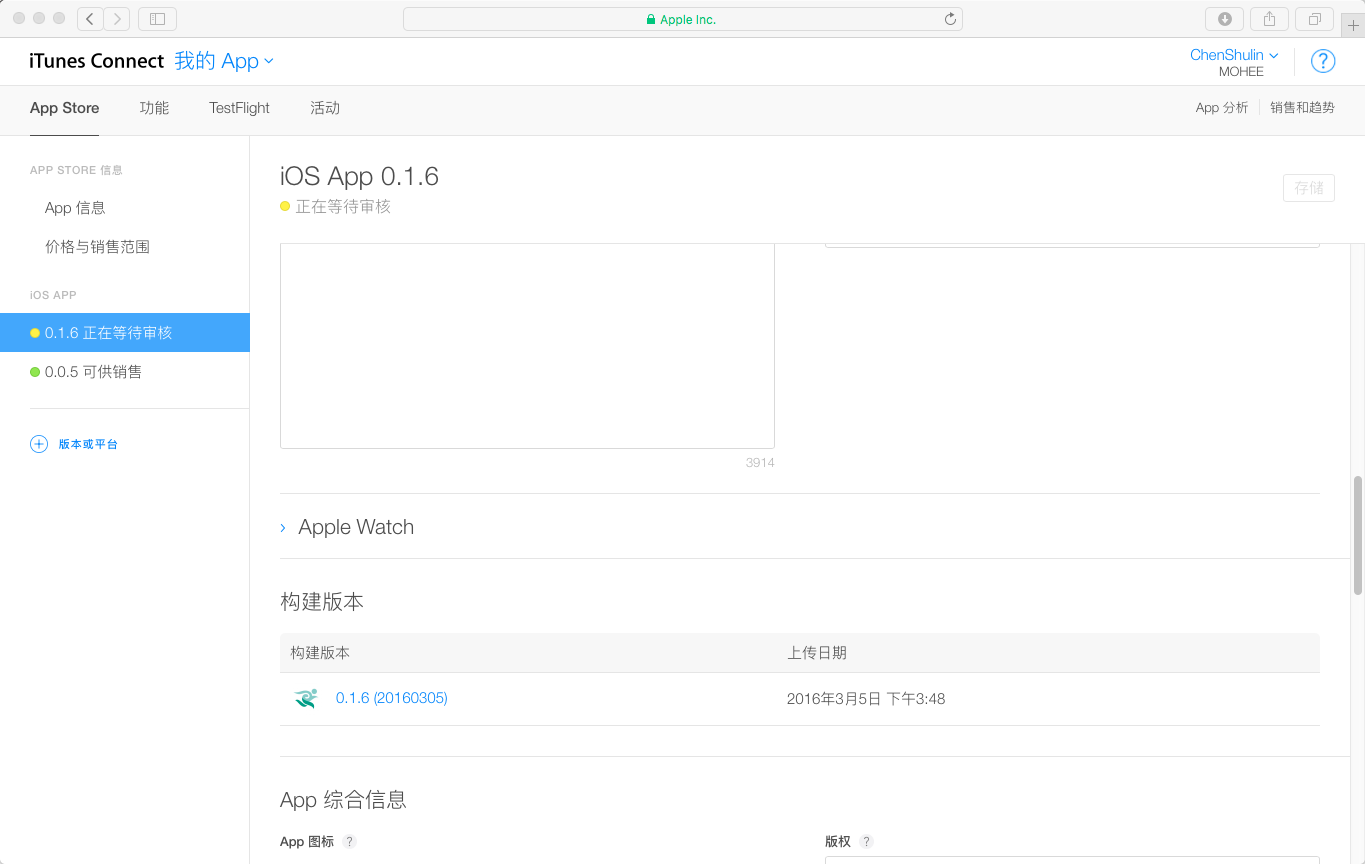Screen dimensions: 1365x864
Task: Click the iOS App 0.1.6 heading
Action: [x=359, y=176]
